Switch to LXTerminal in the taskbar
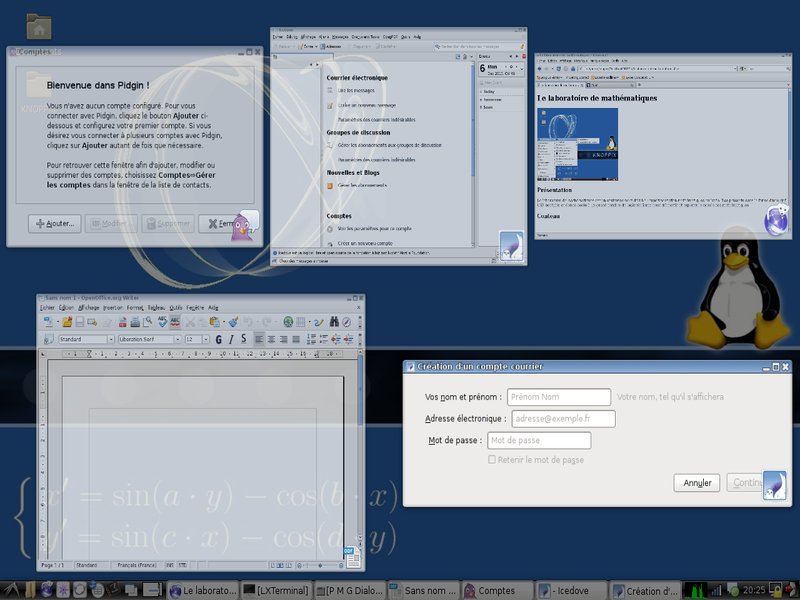Image resolution: width=800 pixels, height=600 pixels. (x=276, y=591)
